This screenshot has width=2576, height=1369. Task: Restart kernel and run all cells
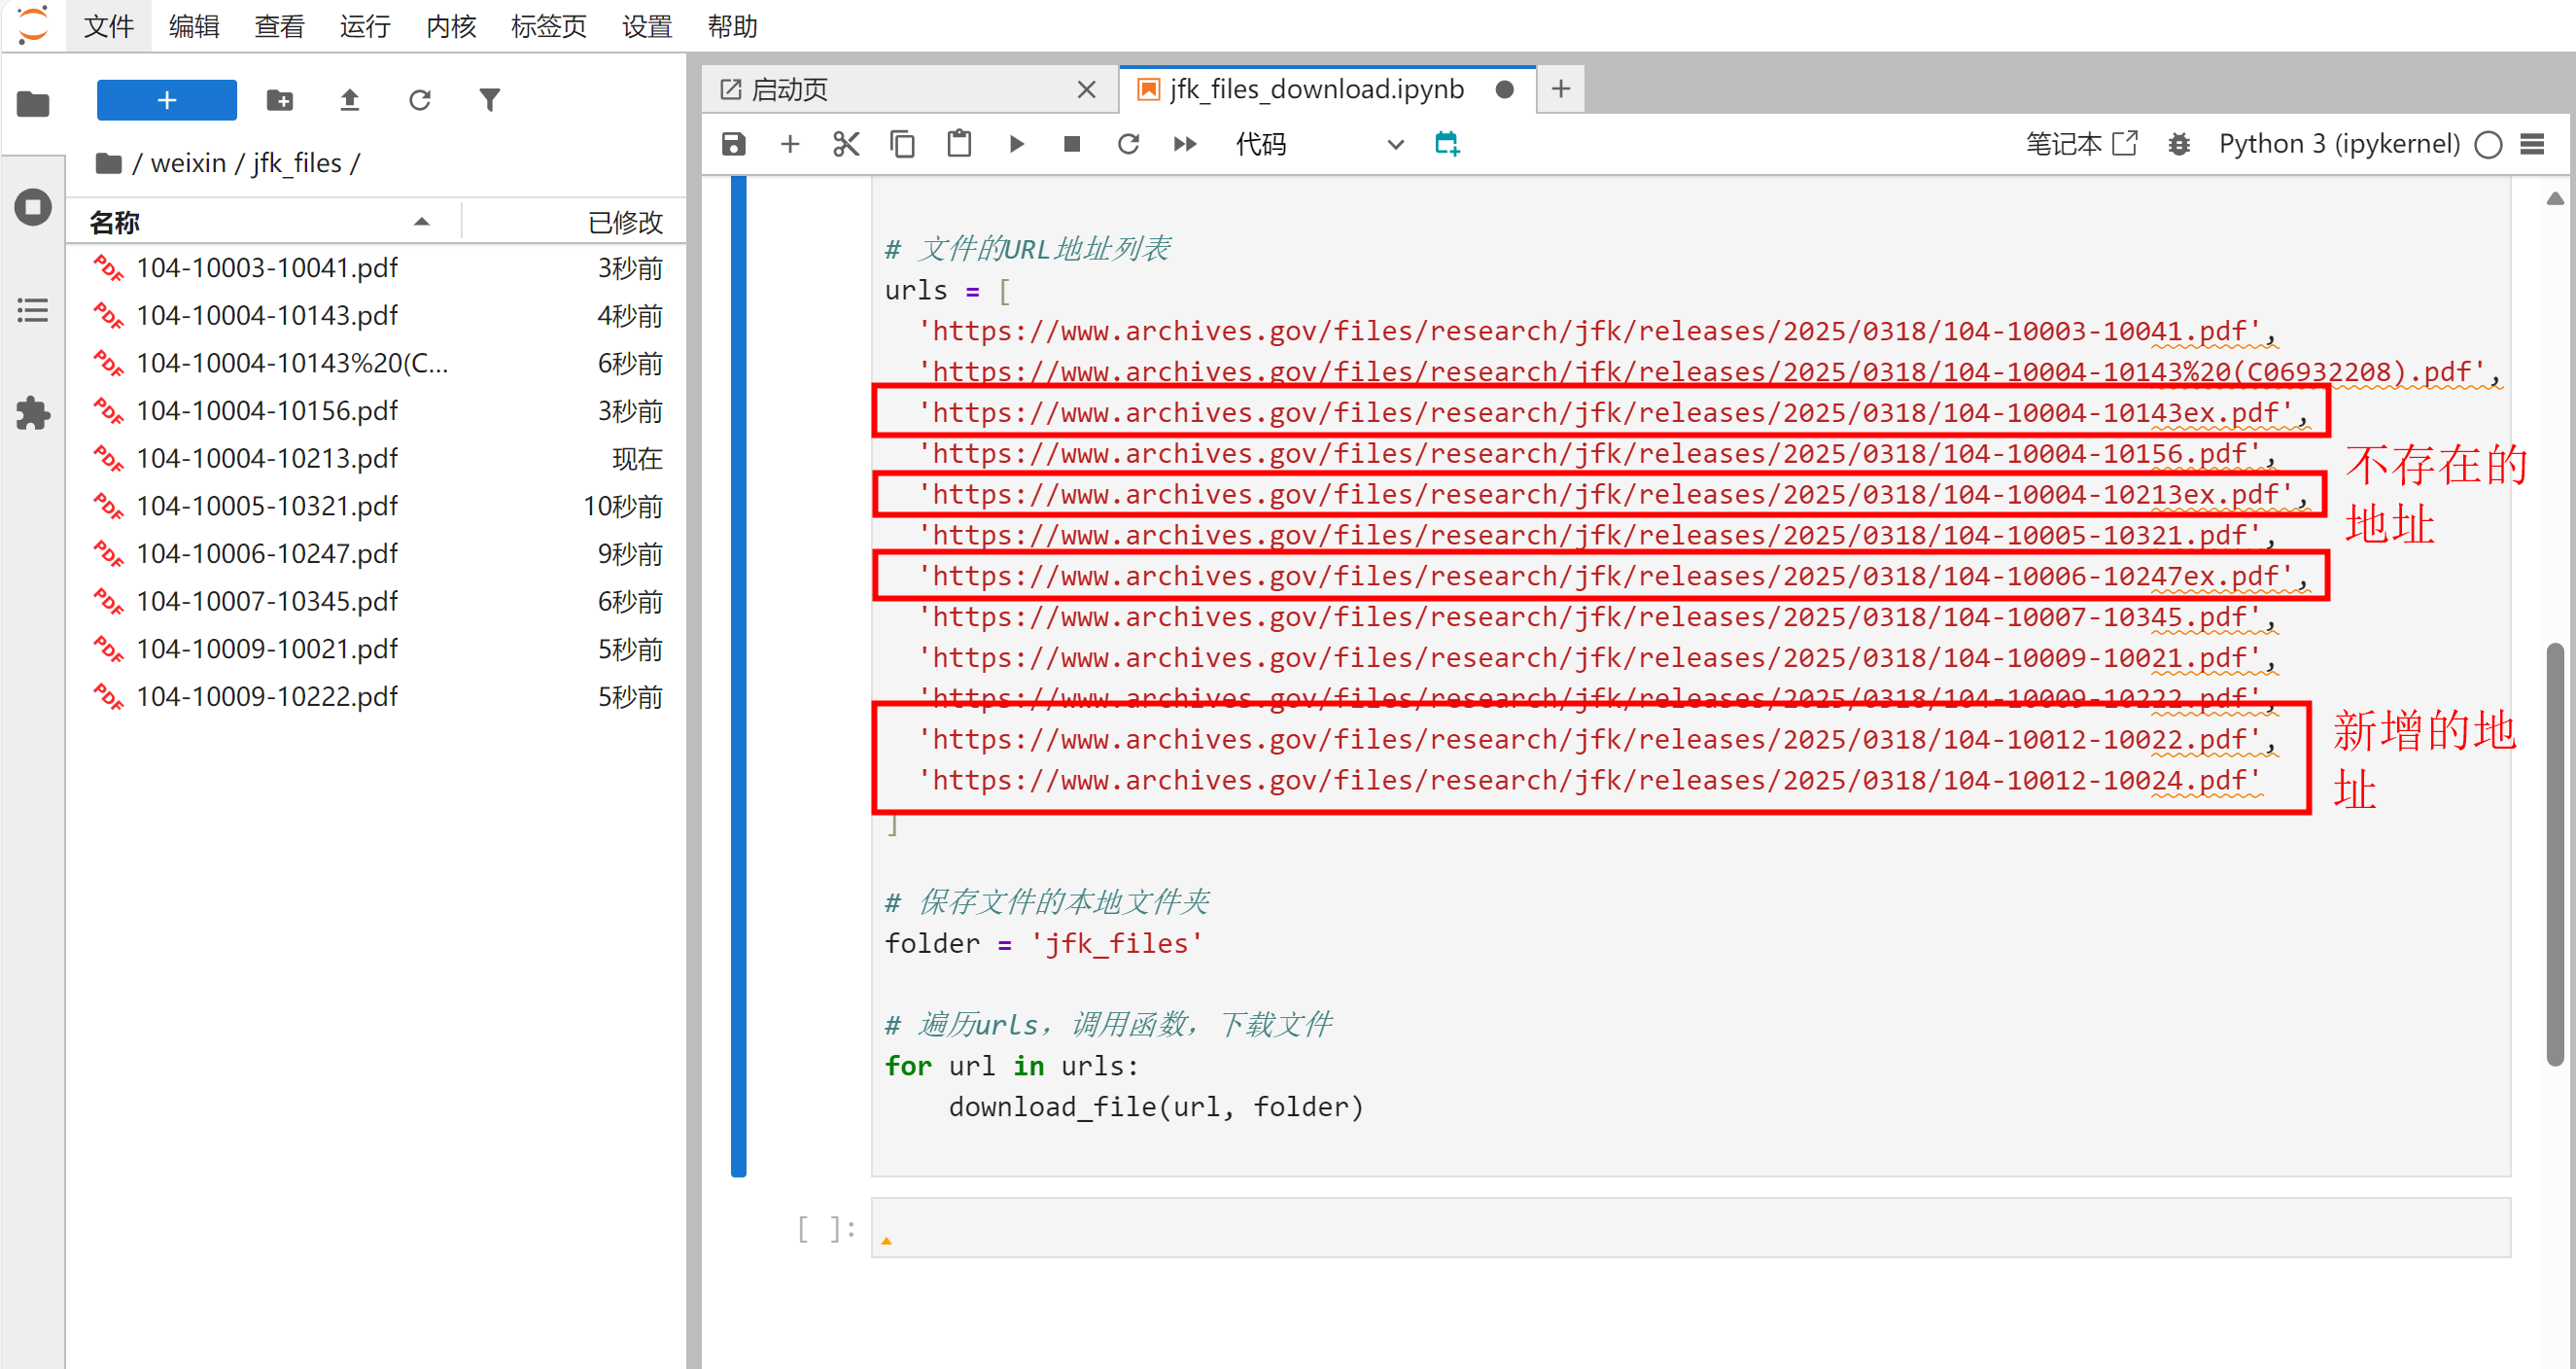(x=1185, y=144)
